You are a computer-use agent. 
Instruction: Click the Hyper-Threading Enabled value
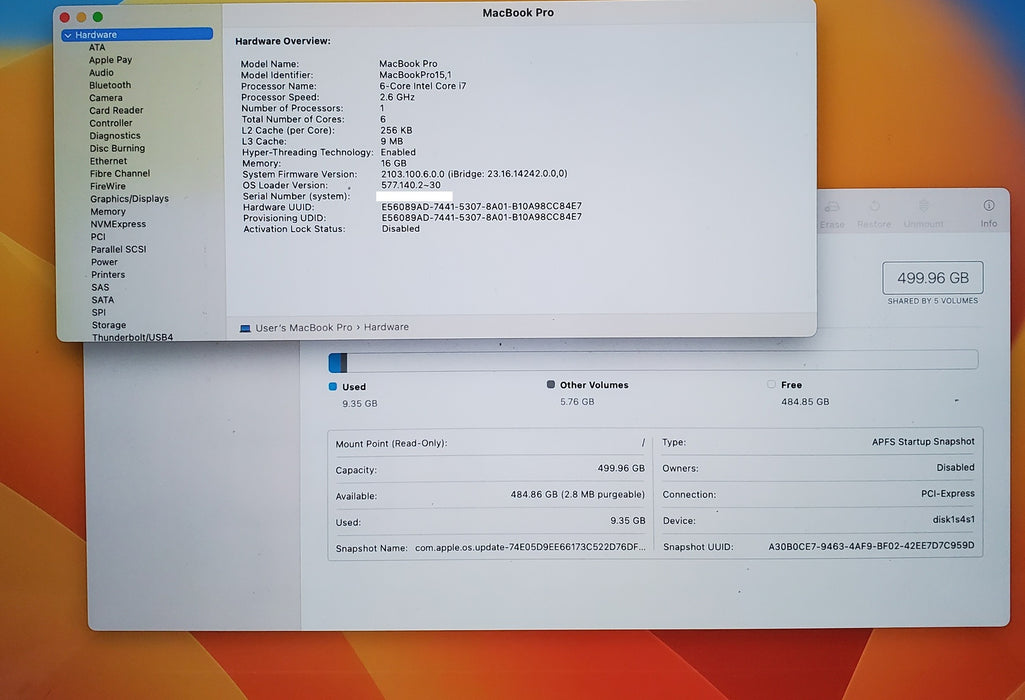coord(398,152)
